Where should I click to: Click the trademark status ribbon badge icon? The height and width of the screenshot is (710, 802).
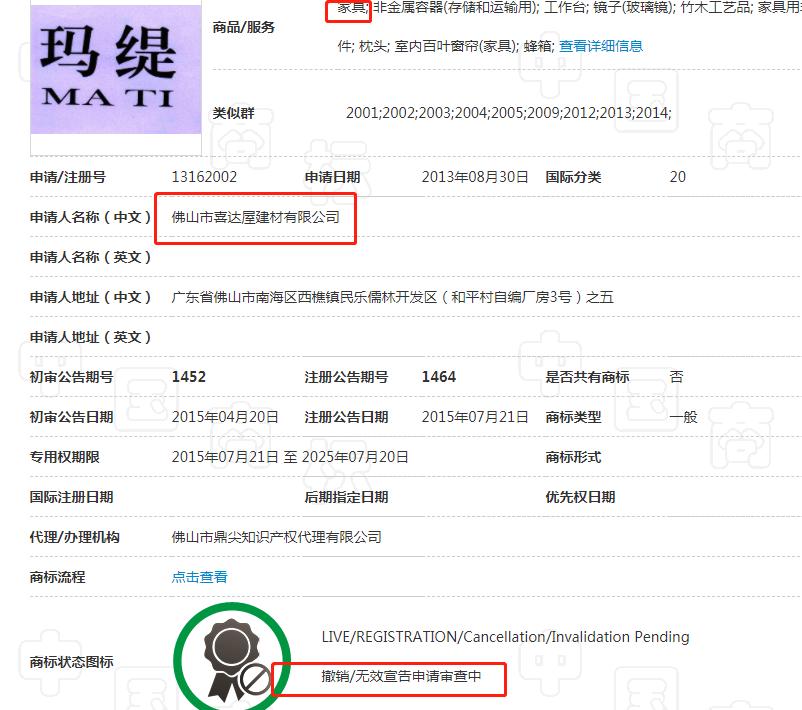(x=232, y=658)
